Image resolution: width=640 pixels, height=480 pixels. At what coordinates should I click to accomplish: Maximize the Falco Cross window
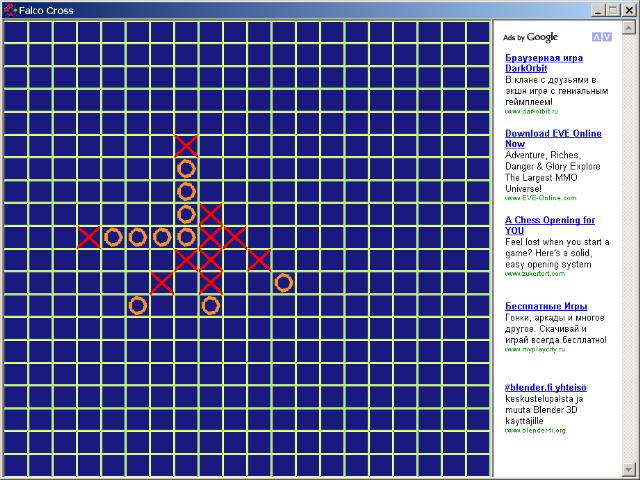613,10
